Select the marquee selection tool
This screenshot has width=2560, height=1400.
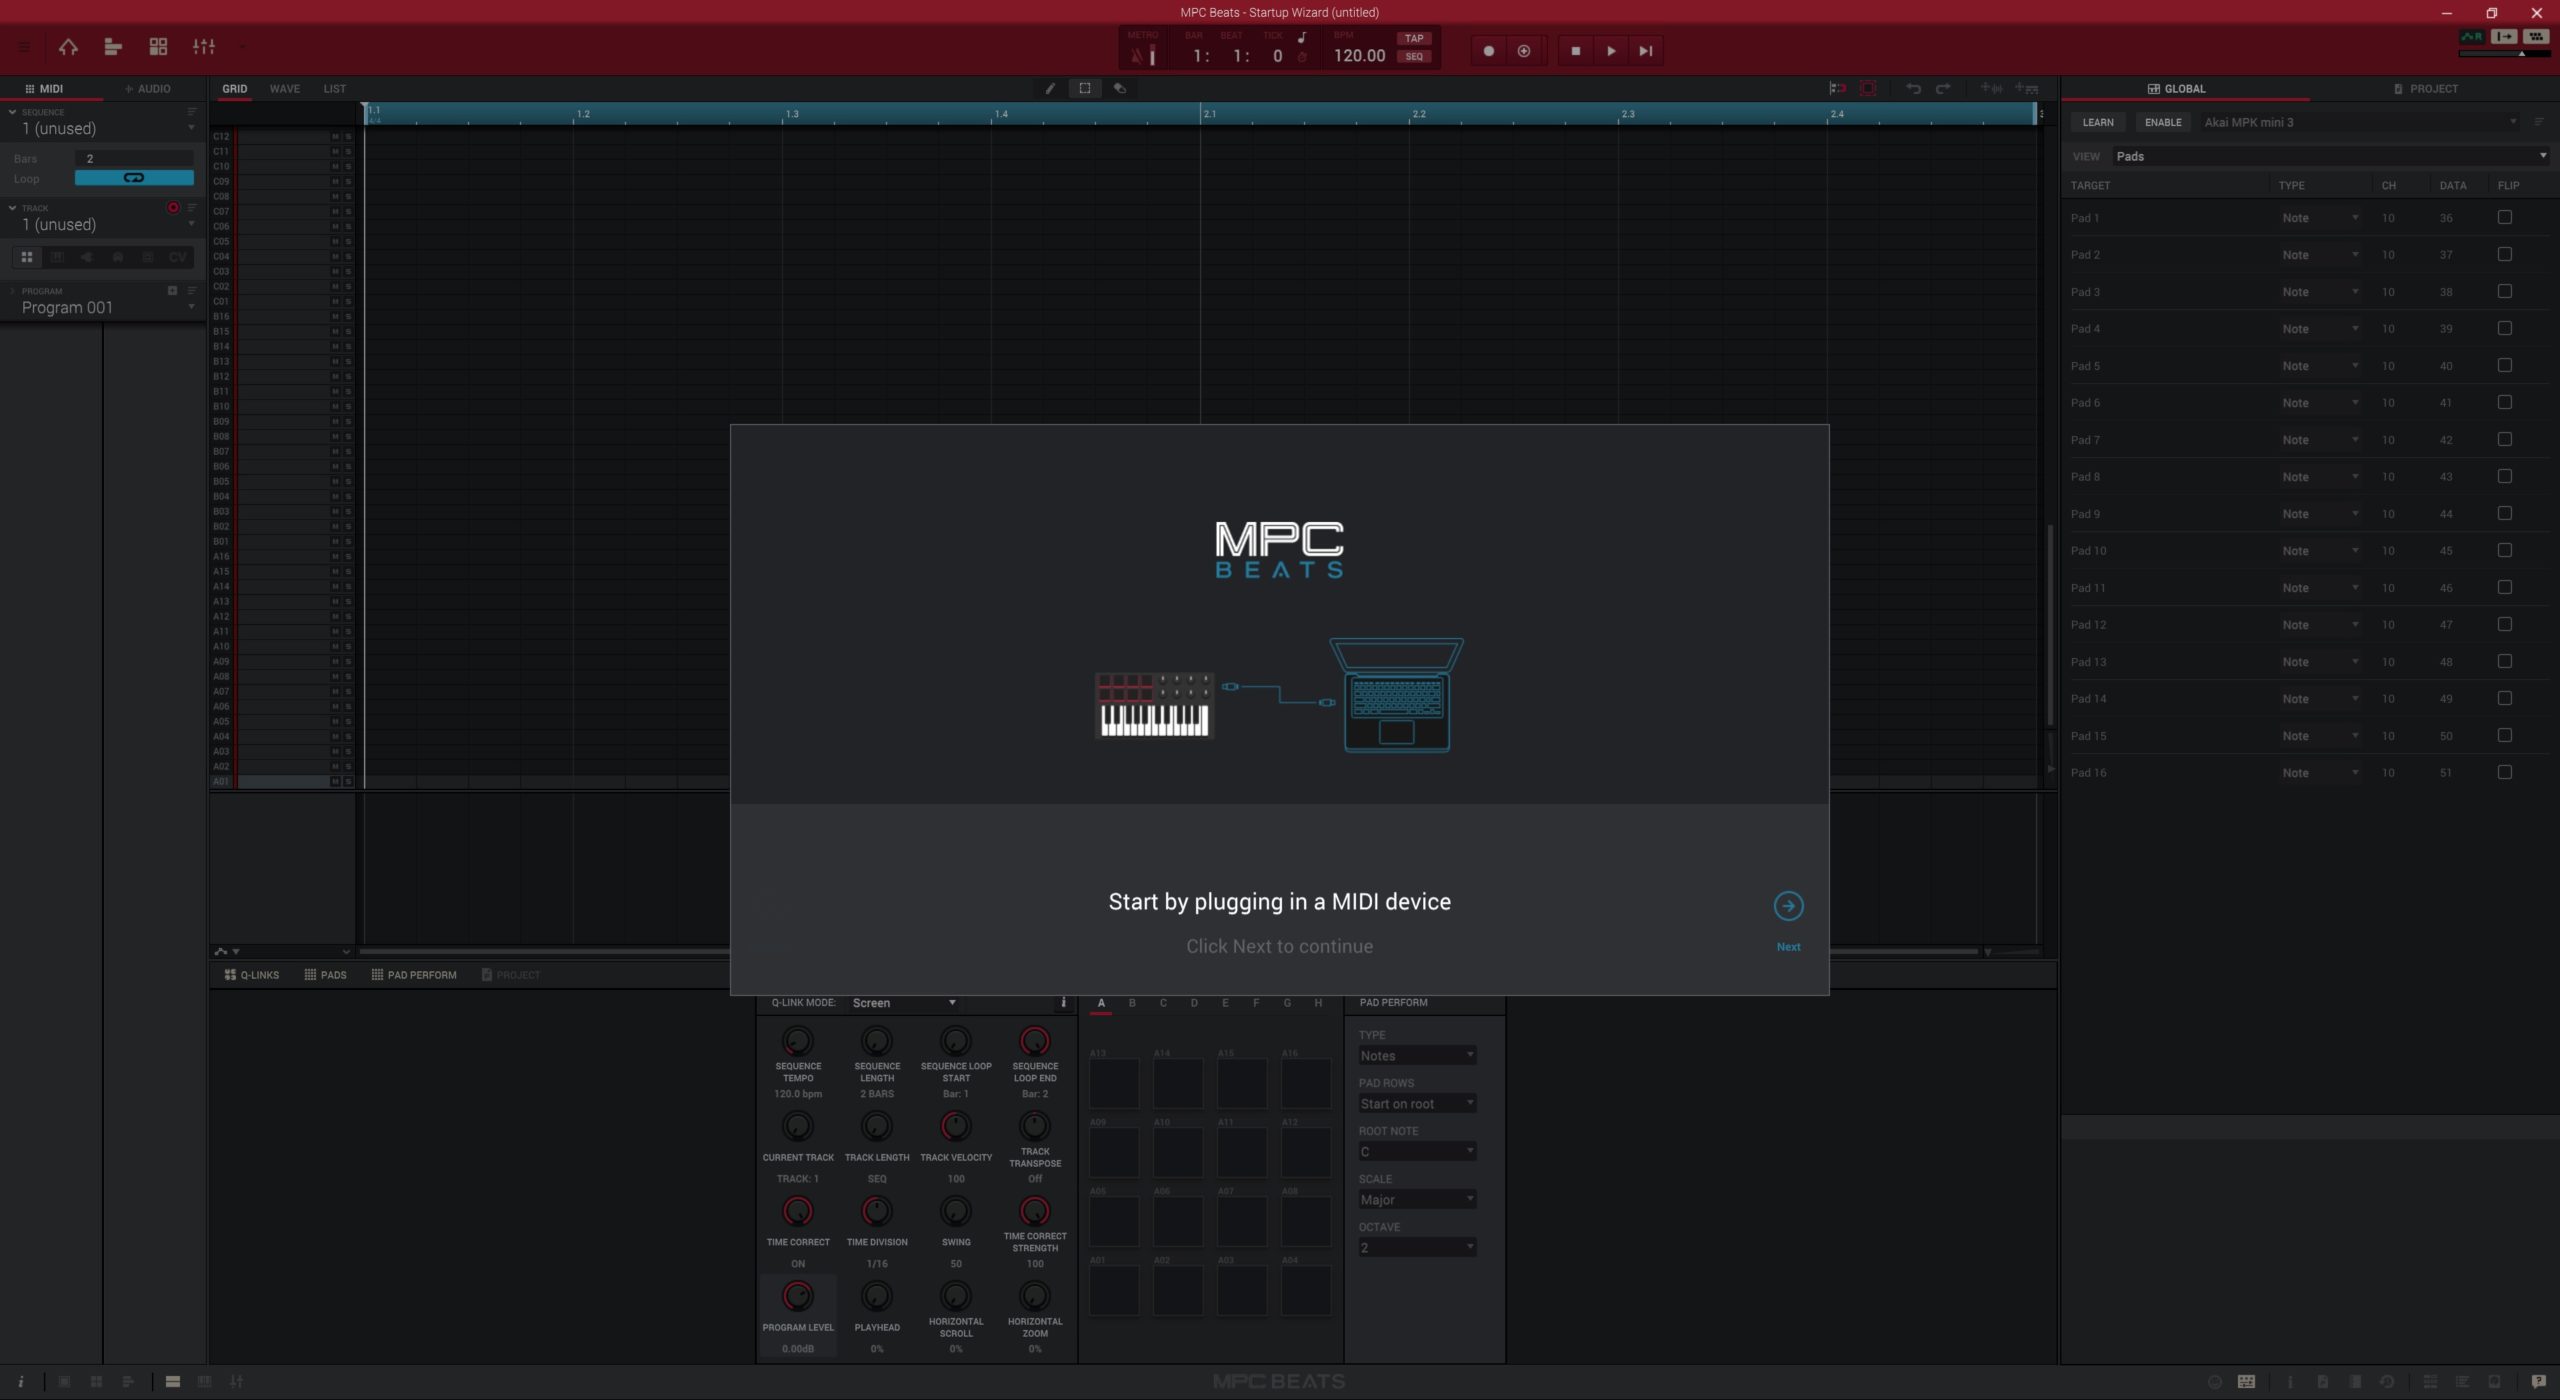click(1085, 89)
